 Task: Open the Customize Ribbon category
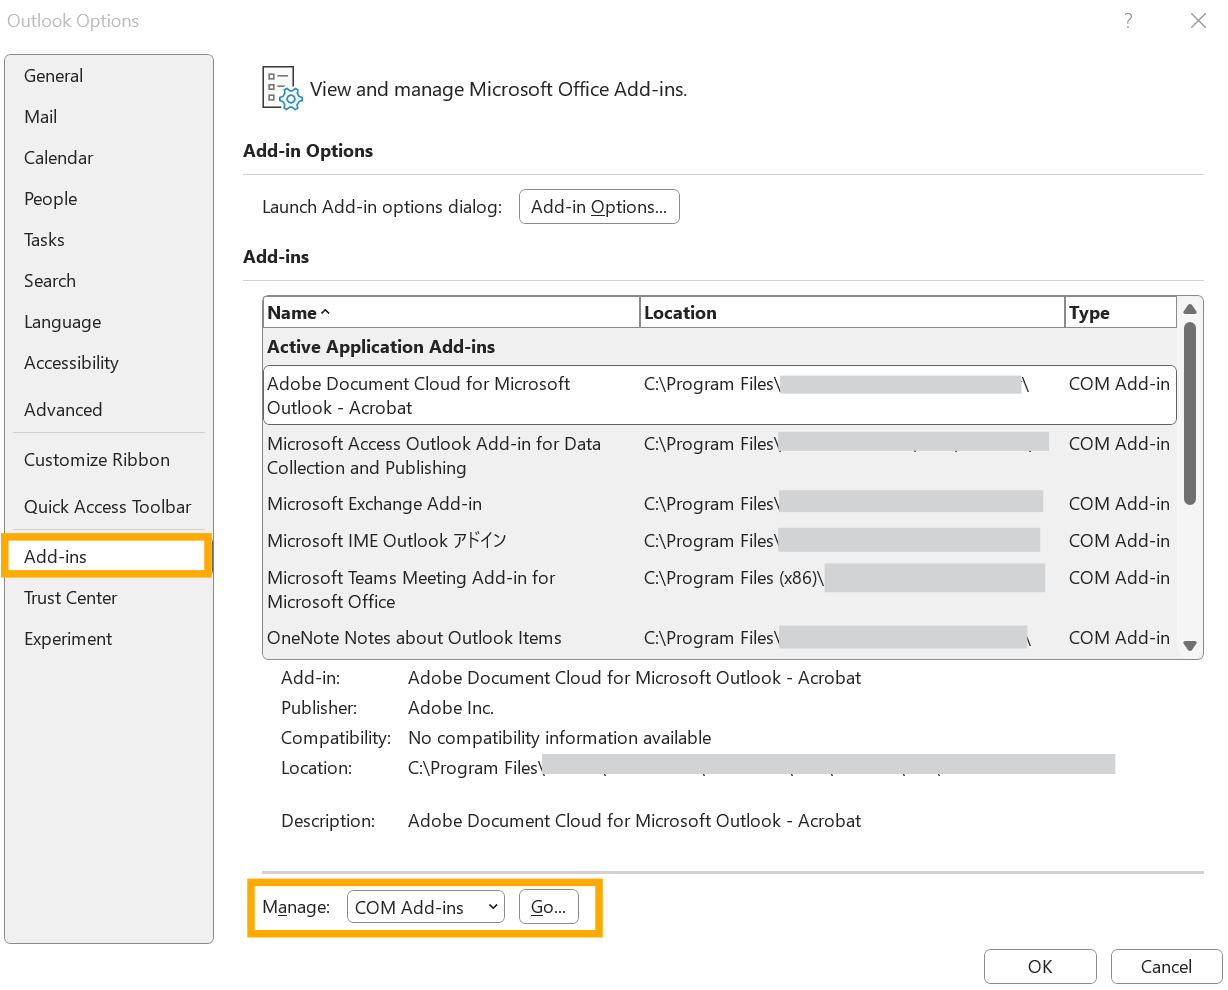(109, 460)
